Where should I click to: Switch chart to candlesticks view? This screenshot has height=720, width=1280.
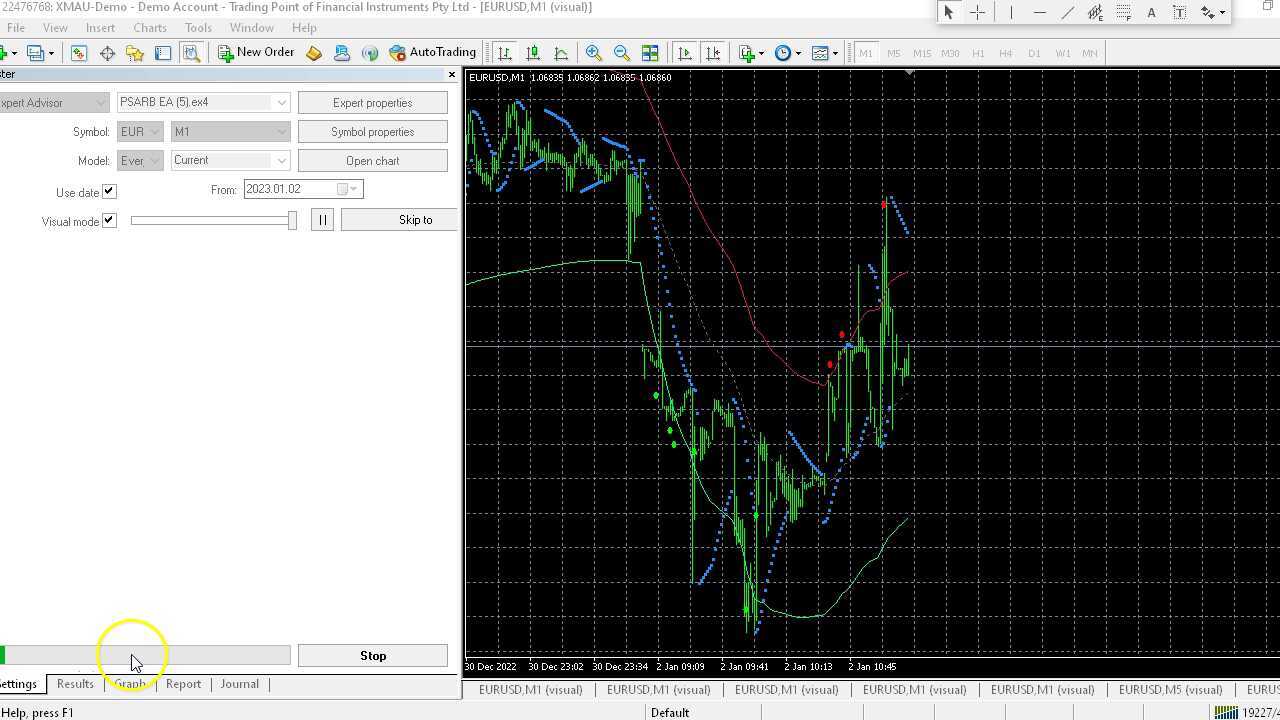tap(533, 53)
